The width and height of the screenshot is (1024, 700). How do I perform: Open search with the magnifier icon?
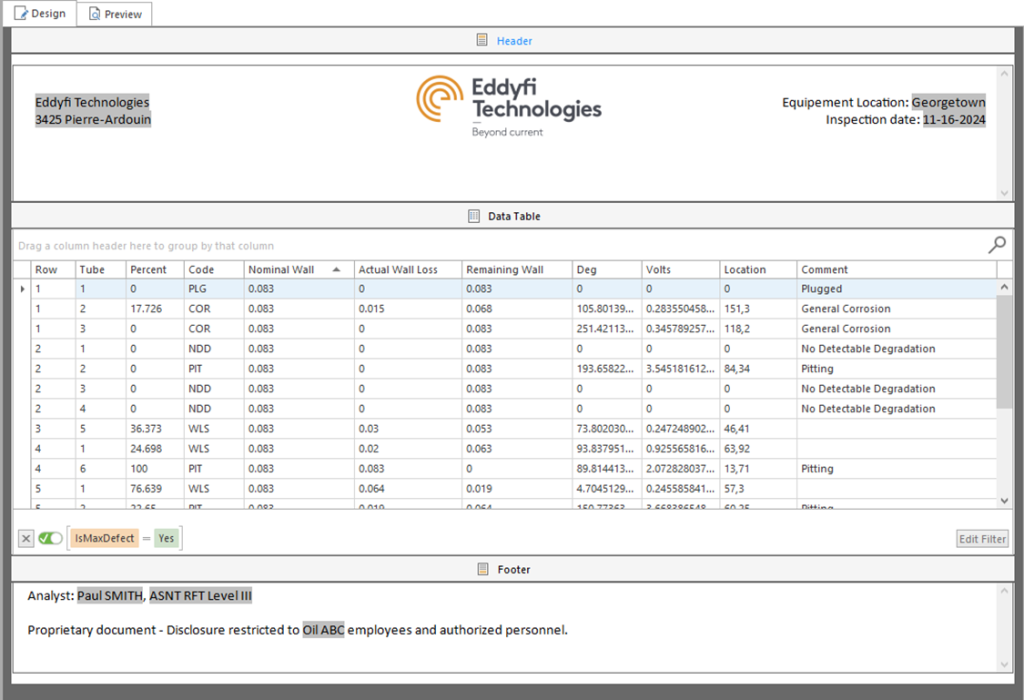coord(996,245)
